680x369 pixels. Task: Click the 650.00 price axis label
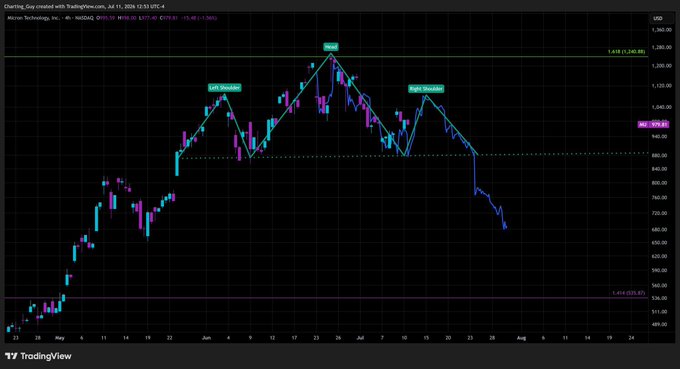pos(660,243)
